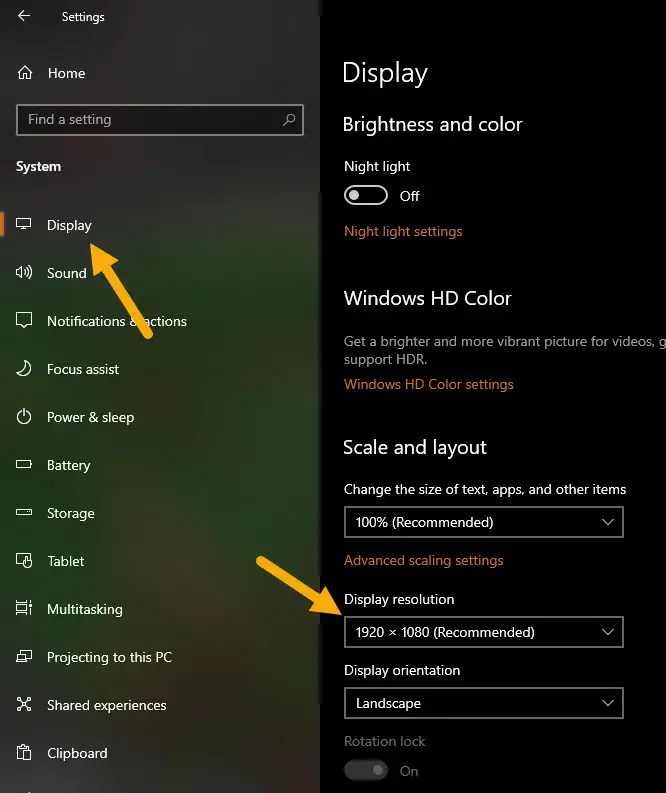
Task: Click the Display resolution label
Action: point(399,599)
